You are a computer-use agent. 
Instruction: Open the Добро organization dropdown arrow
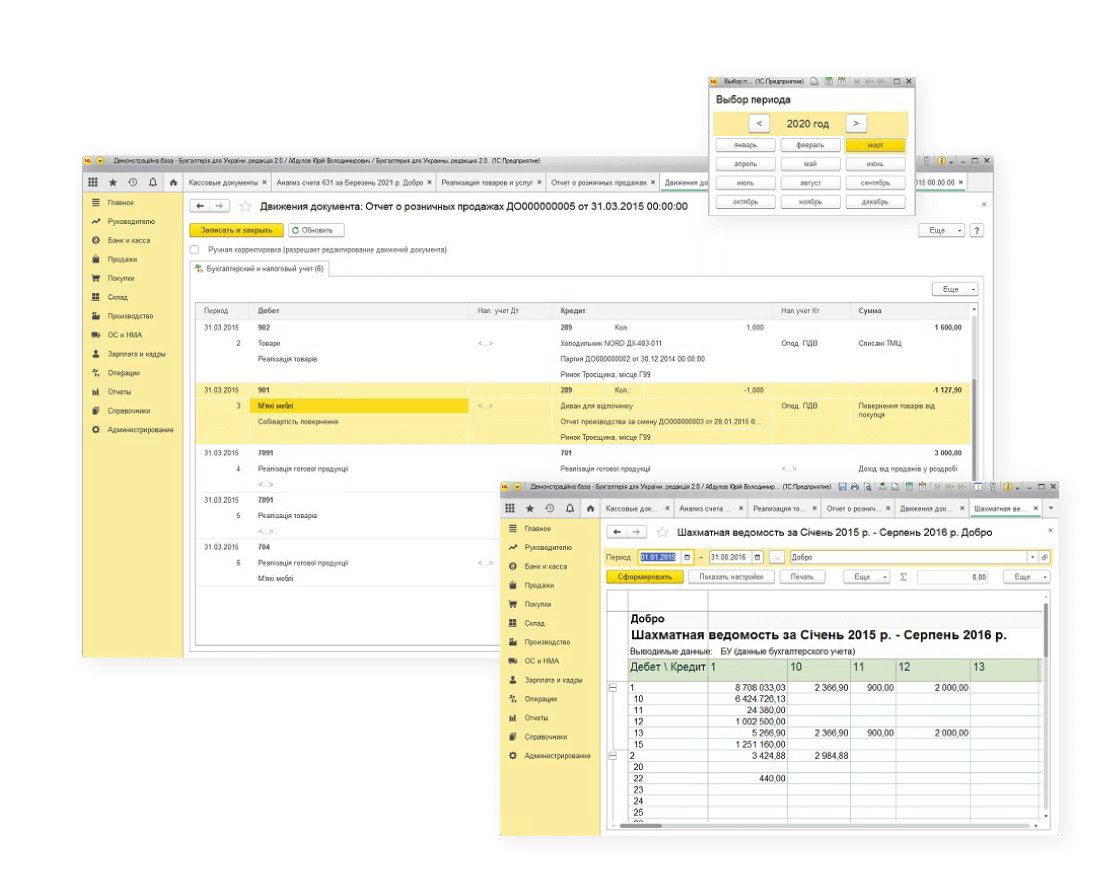(1032, 557)
